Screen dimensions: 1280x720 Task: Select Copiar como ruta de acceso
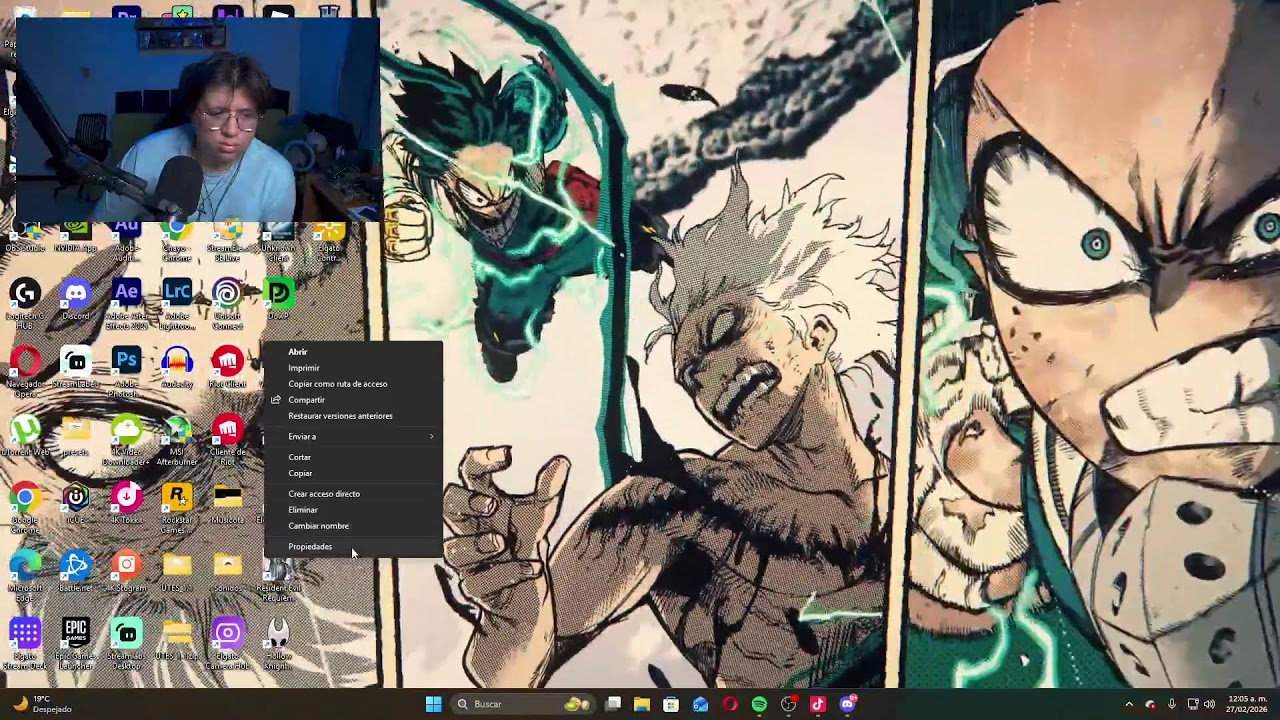coord(353,384)
